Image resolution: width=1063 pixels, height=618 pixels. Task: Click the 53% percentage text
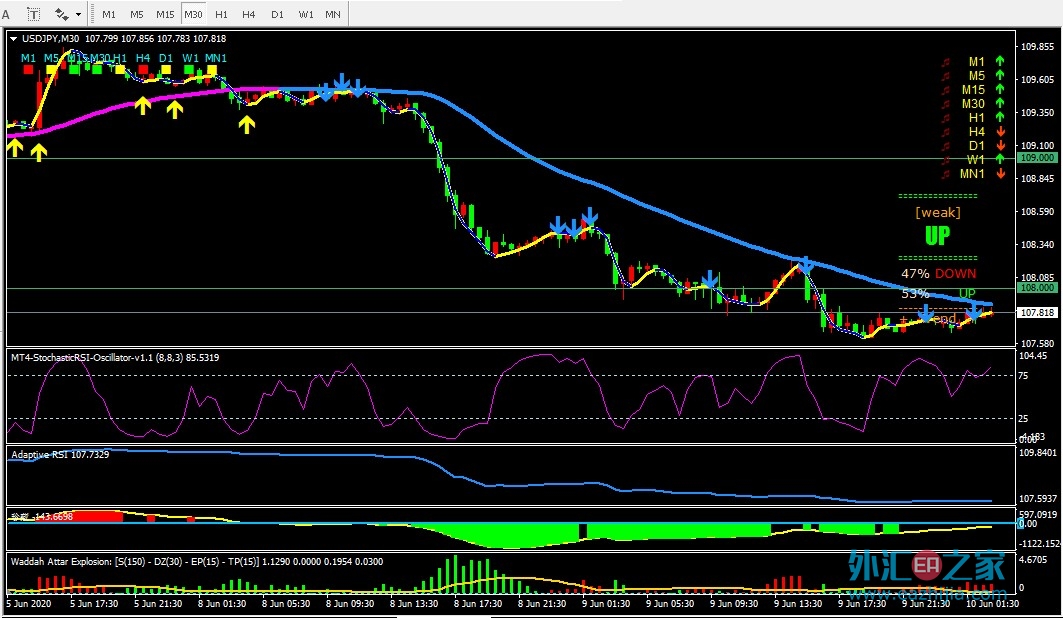point(915,293)
